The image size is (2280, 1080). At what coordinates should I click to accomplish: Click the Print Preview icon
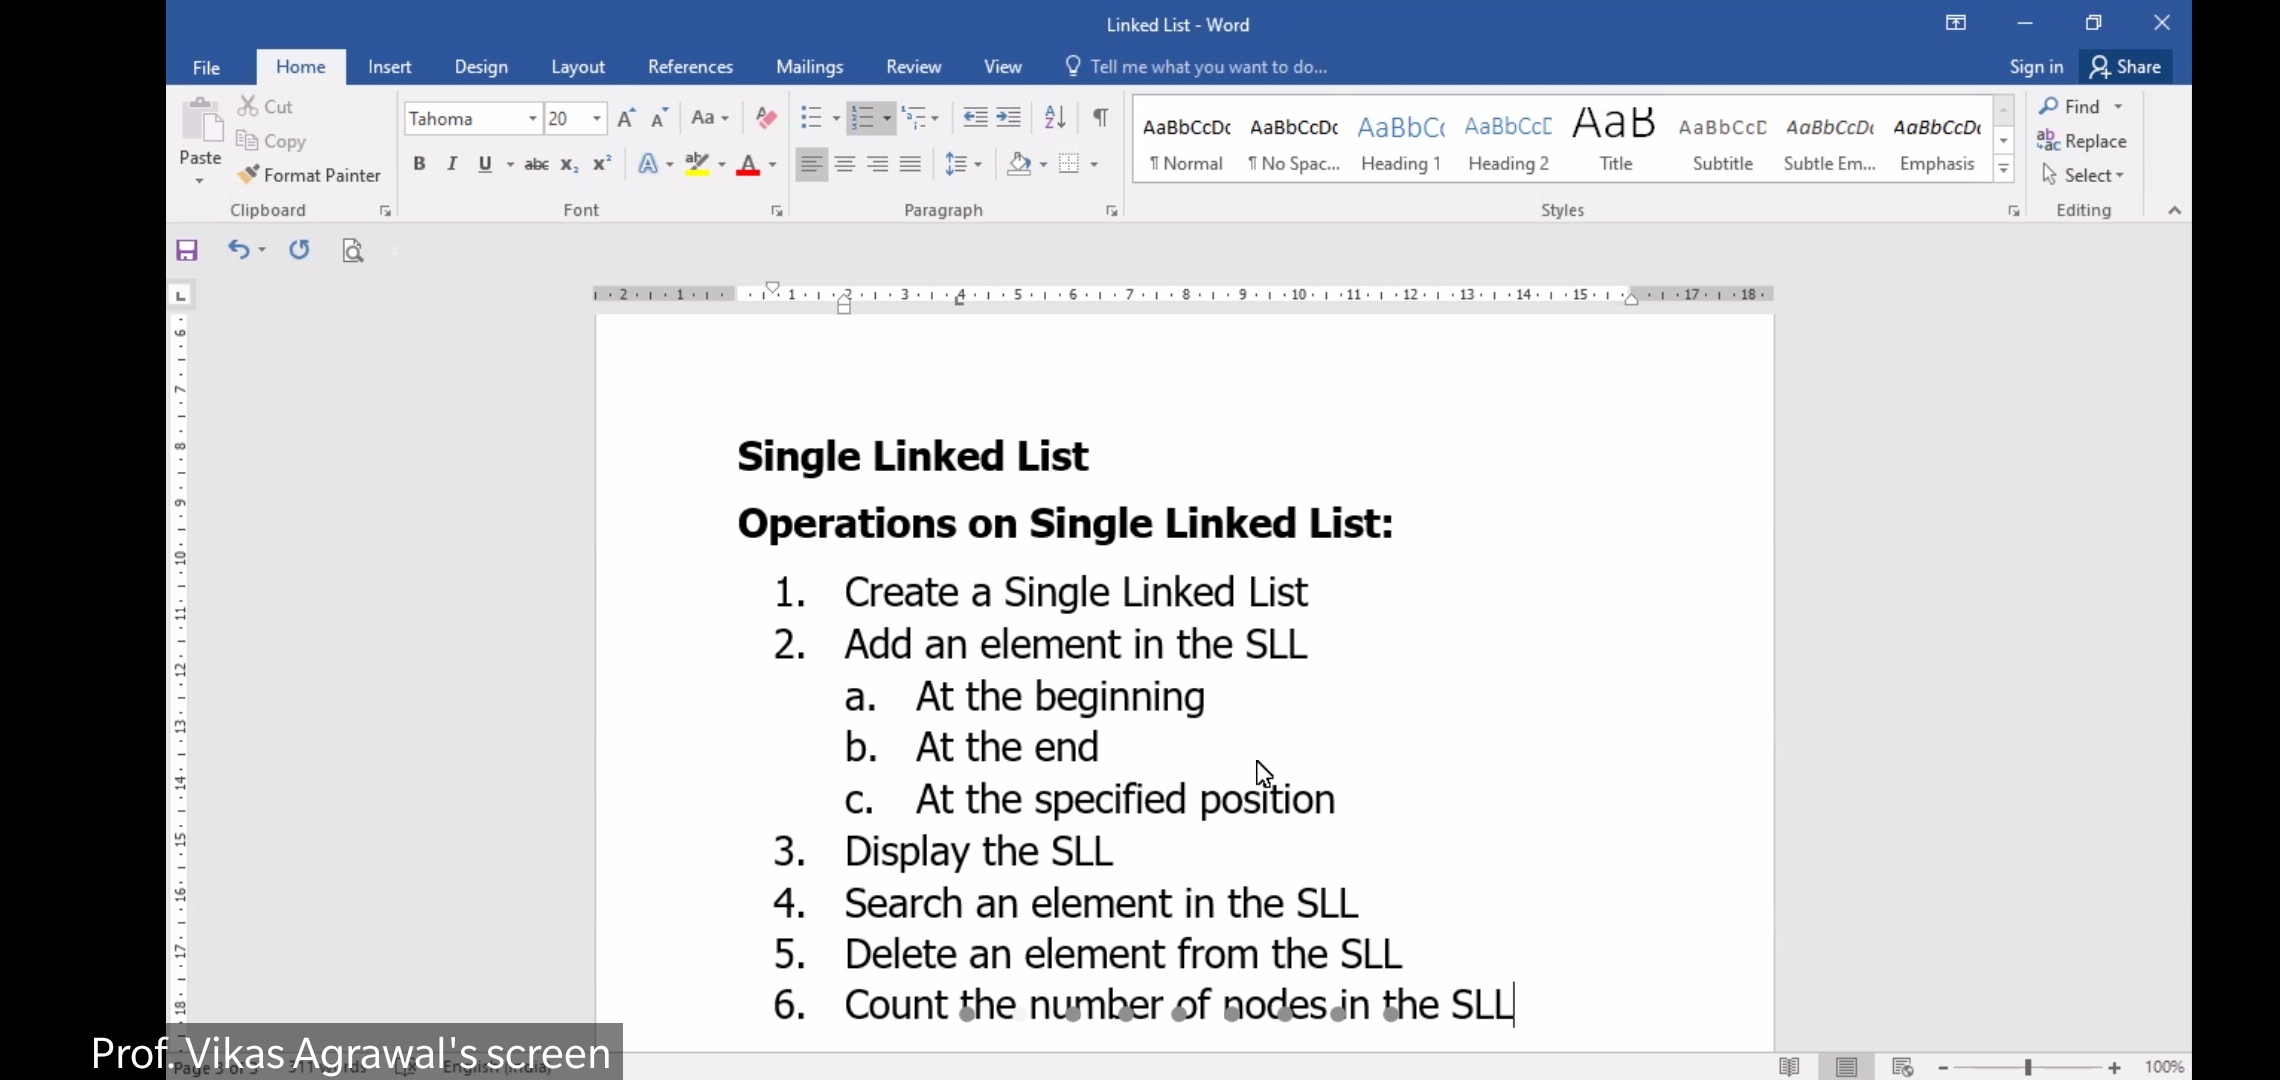pos(352,250)
